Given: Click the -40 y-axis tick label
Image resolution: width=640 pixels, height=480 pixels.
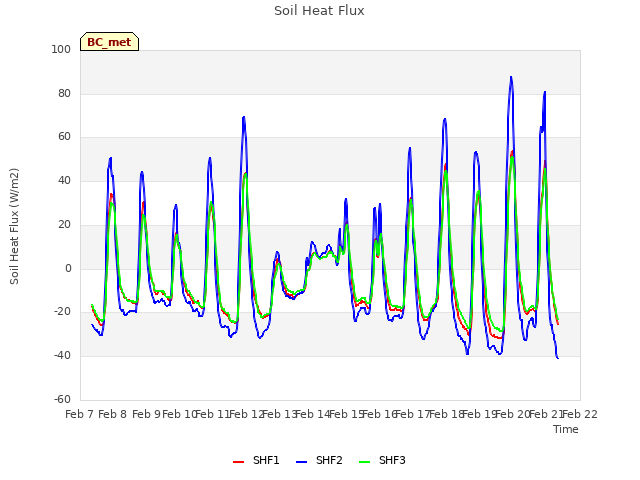Looking at the screenshot, I should (62, 356).
